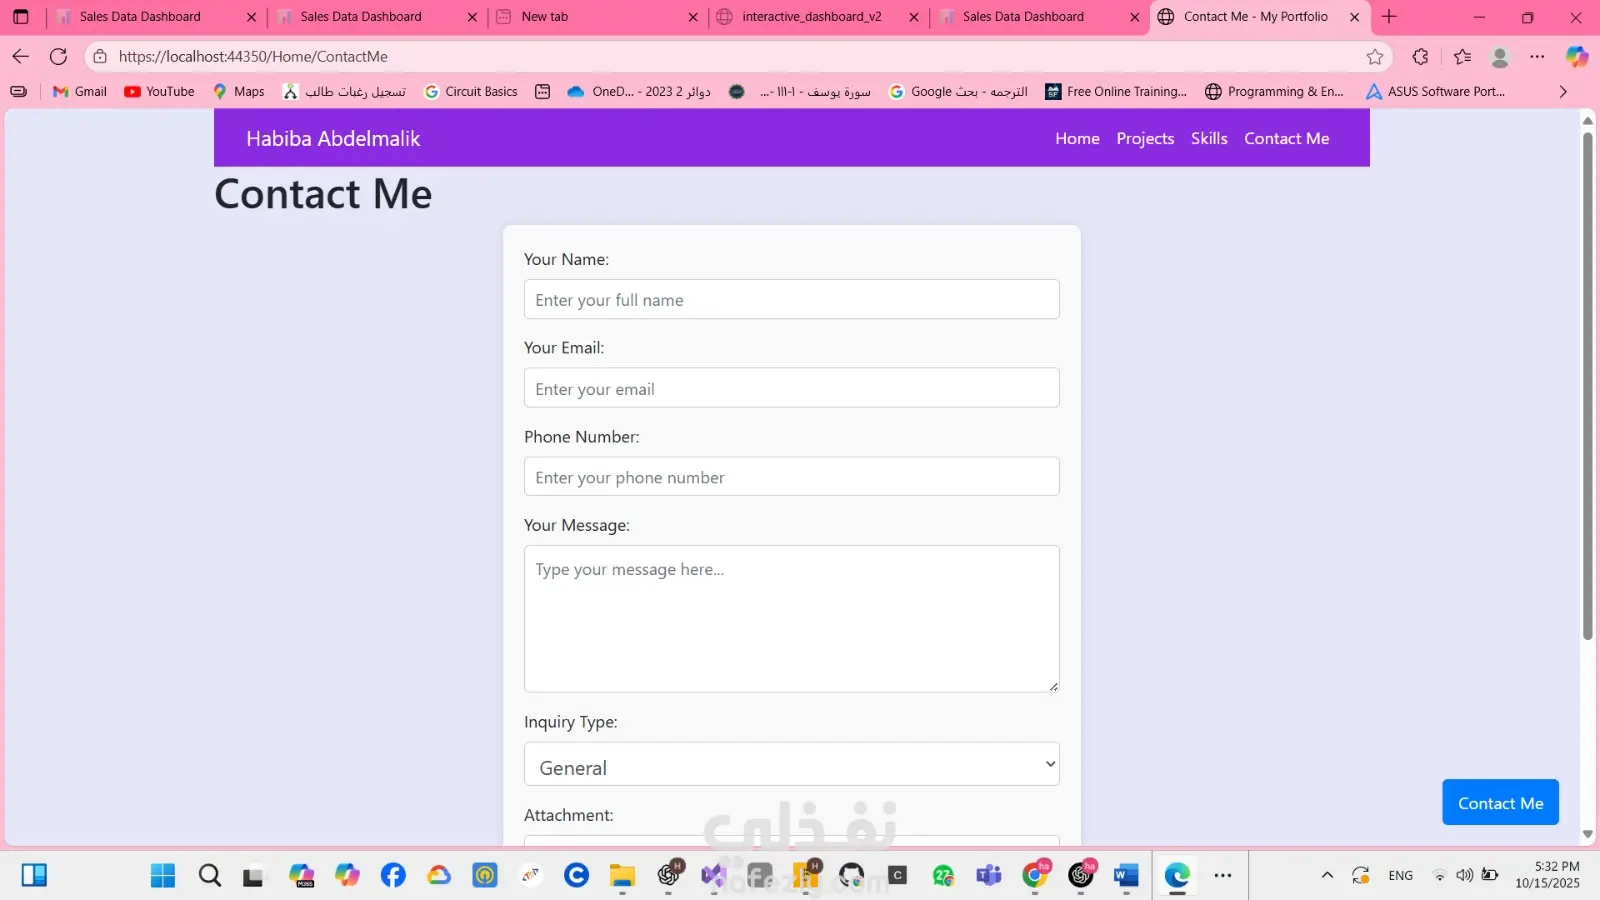Viewport: 1600px width, 900px height.
Task: Close the interactive_dashboard_v2 tab
Action: [914, 17]
